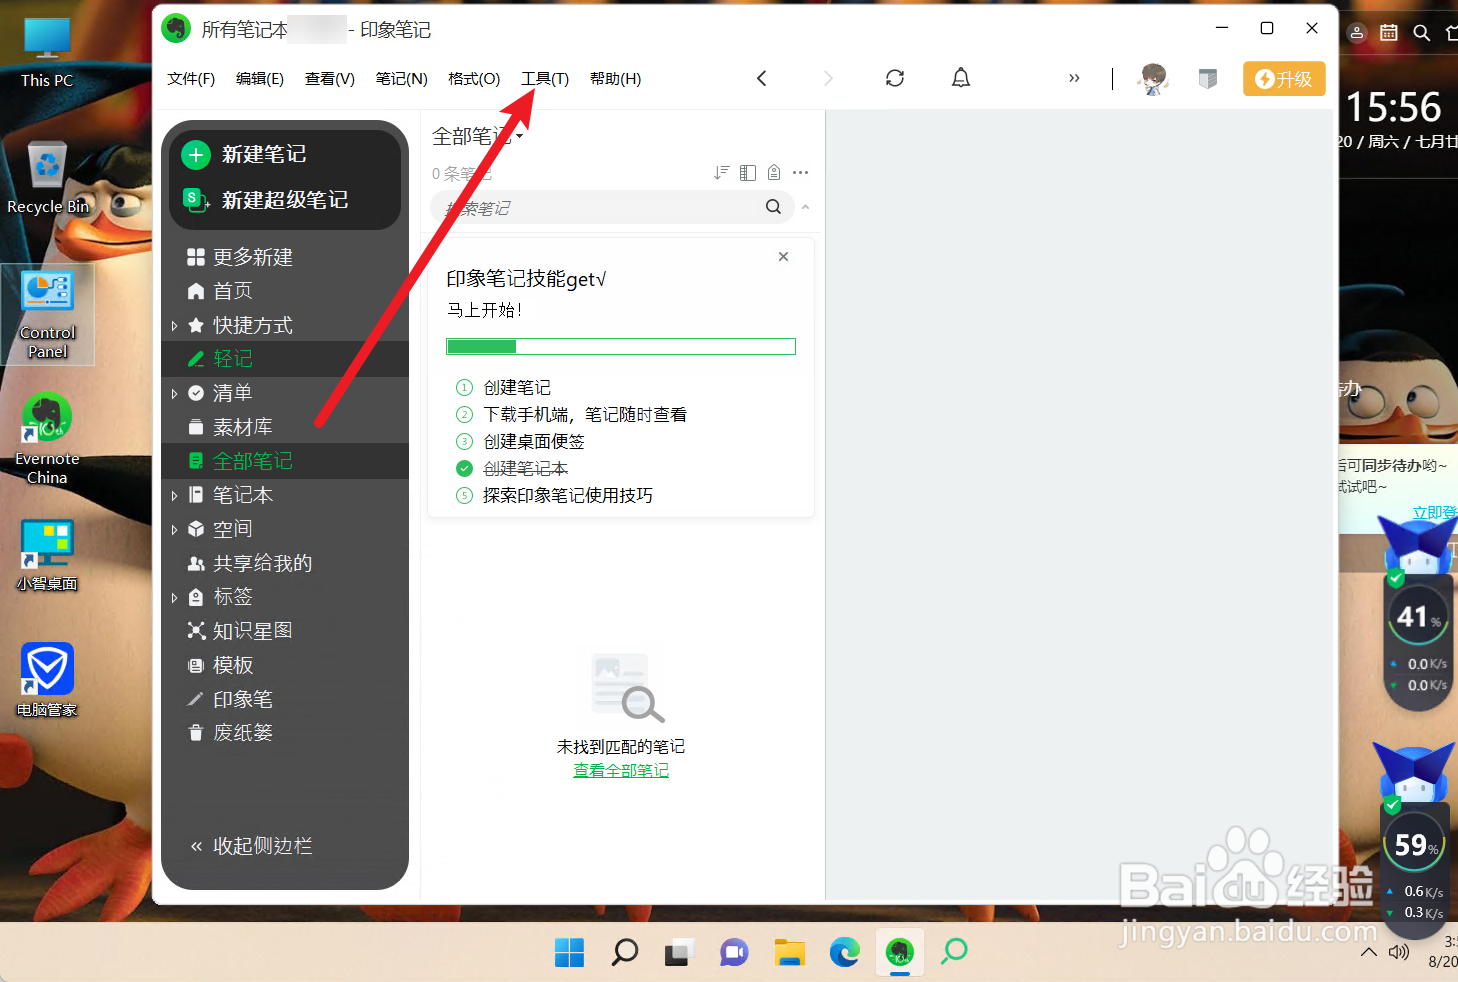
Task: Click the reminder icon above note list
Action: (774, 173)
